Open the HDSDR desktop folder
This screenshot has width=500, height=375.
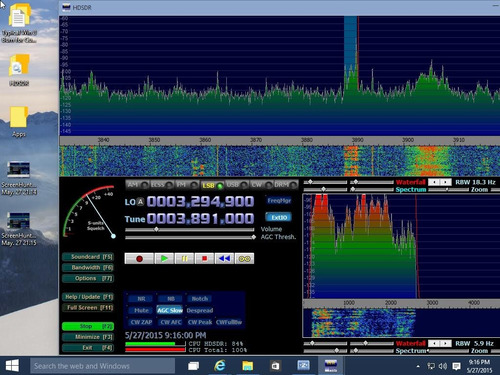pyautogui.click(x=19, y=70)
